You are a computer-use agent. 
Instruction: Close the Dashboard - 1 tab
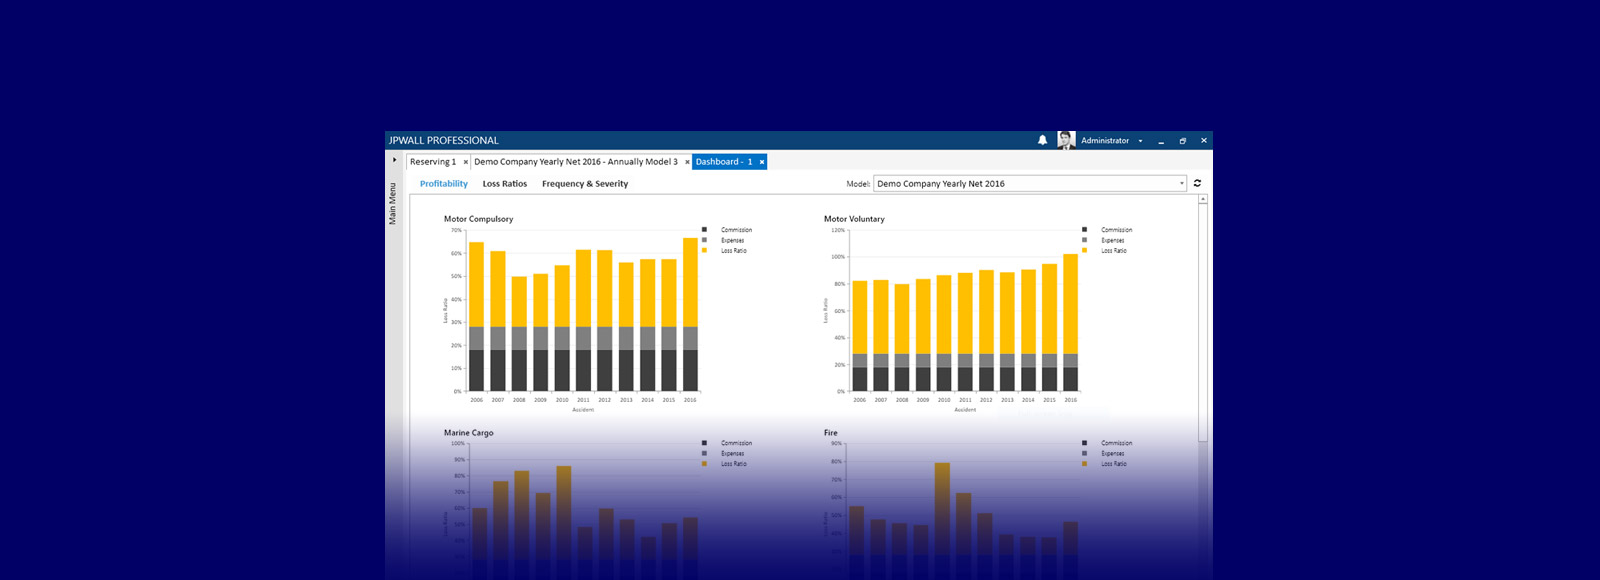click(x=761, y=162)
